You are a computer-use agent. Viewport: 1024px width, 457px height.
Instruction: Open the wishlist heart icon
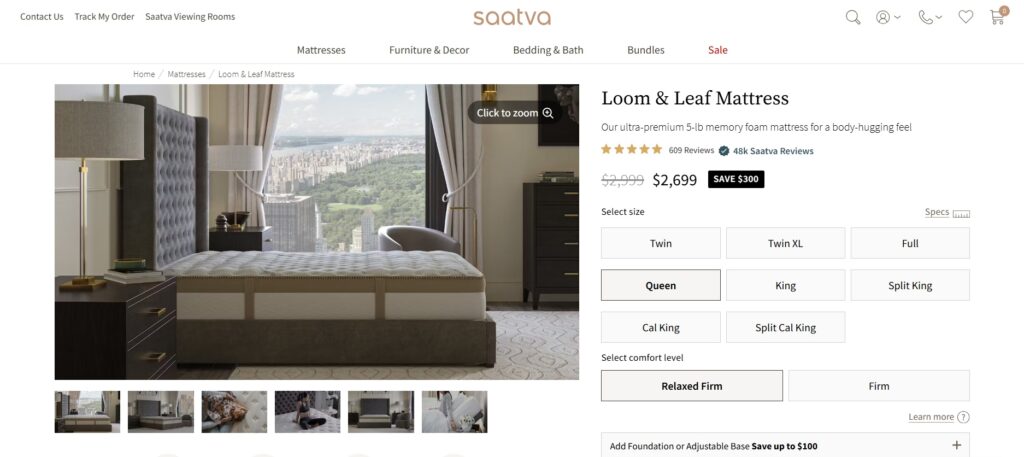click(965, 17)
